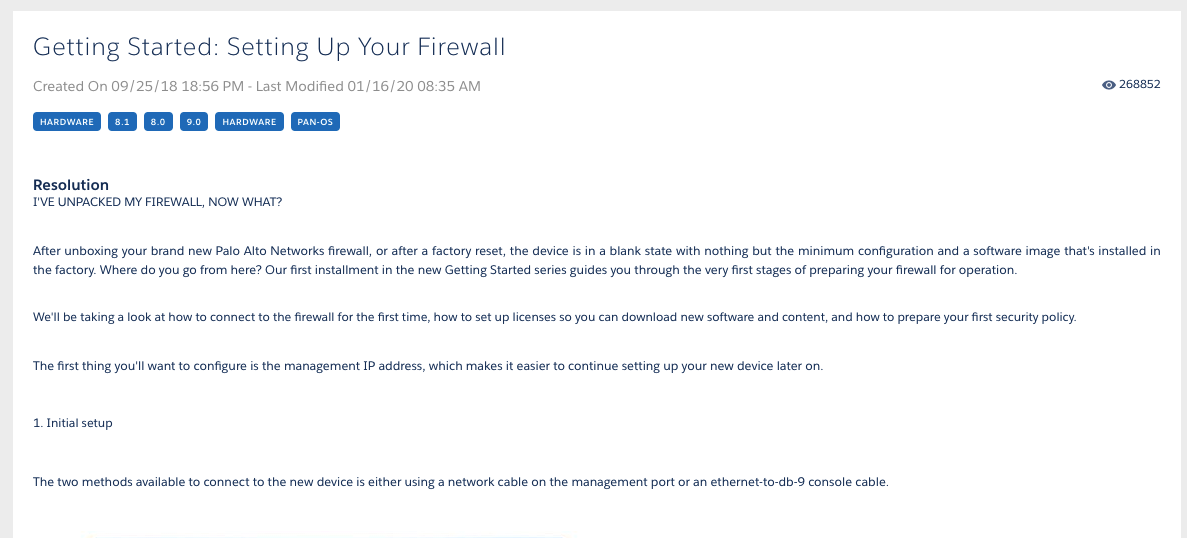
Task: Click the article title Getting Started heading
Action: click(269, 47)
